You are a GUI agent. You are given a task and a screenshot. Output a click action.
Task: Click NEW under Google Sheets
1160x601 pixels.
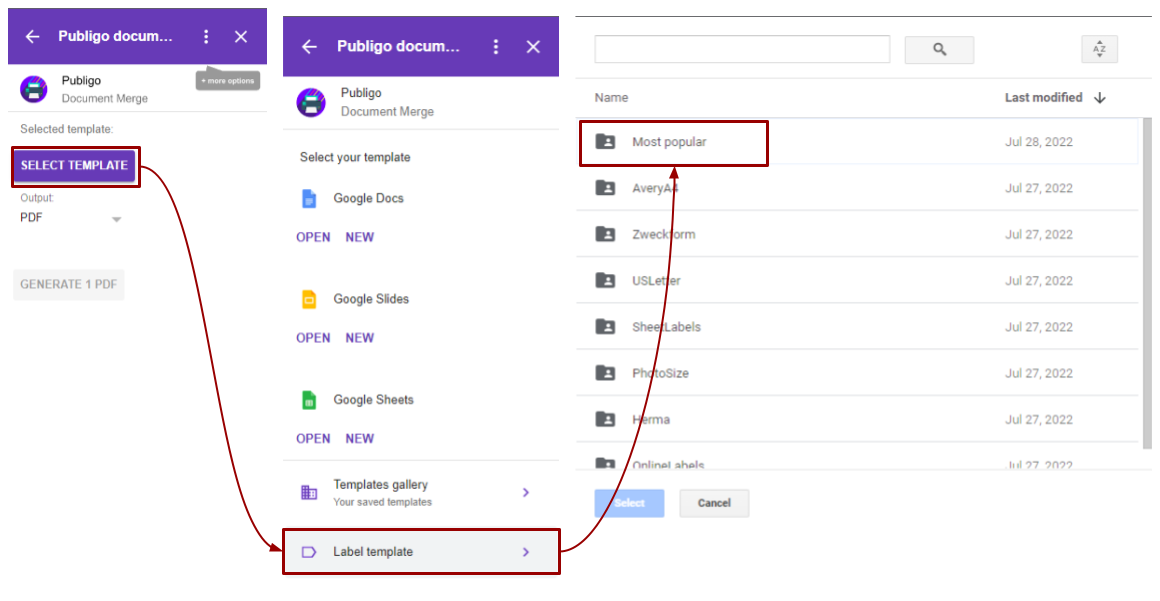(360, 439)
